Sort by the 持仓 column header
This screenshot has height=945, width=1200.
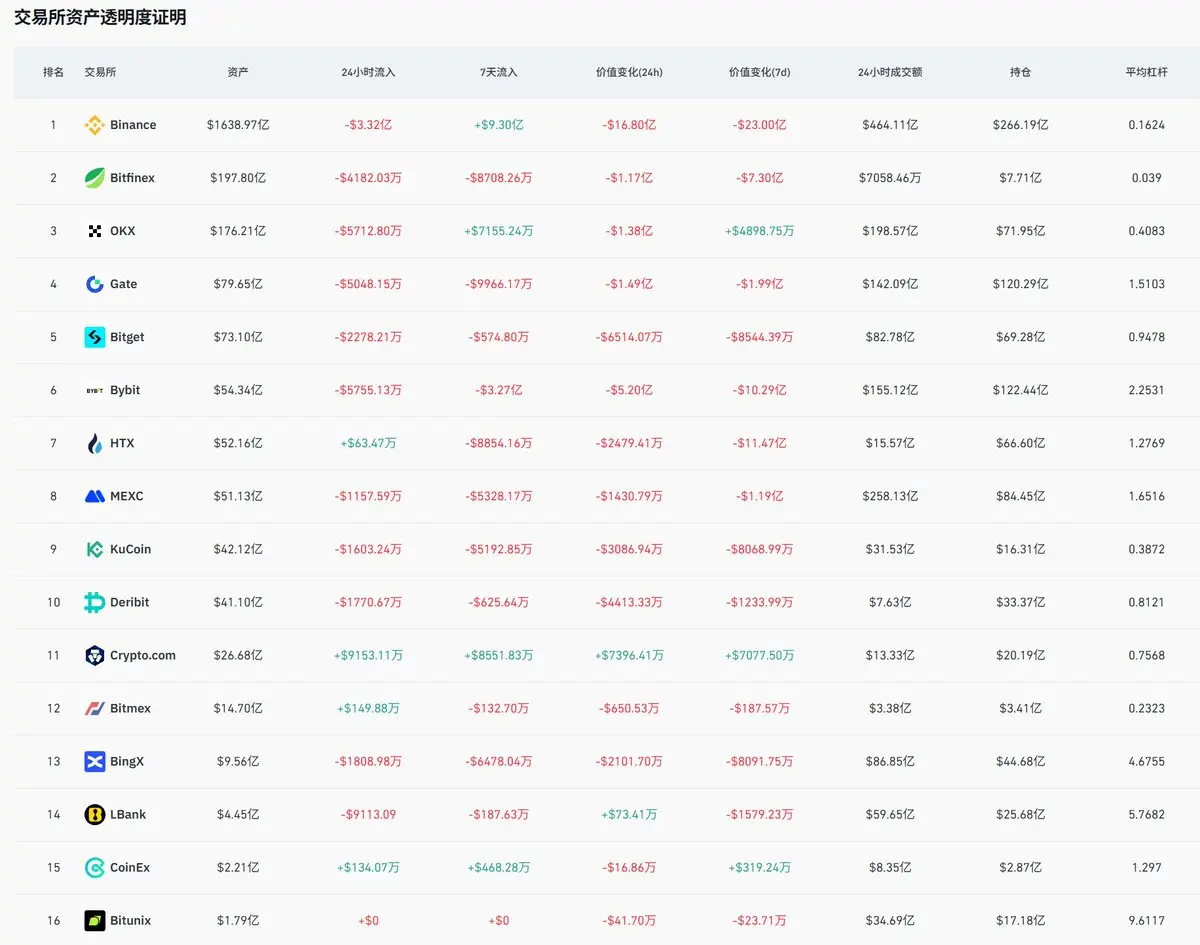click(1020, 72)
